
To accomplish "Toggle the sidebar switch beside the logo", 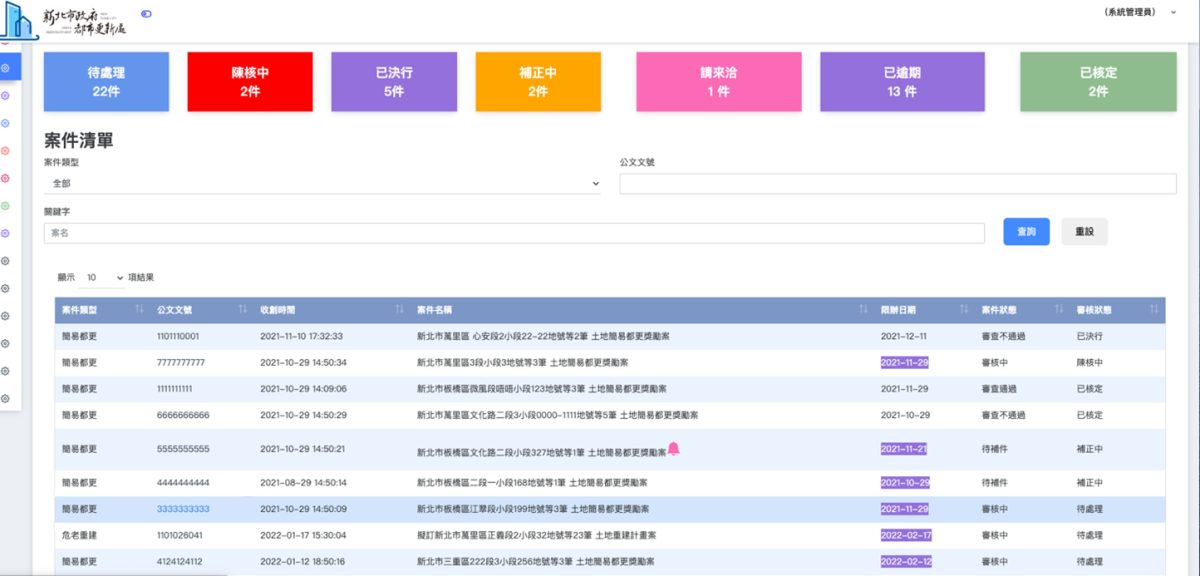I will tap(147, 14).
